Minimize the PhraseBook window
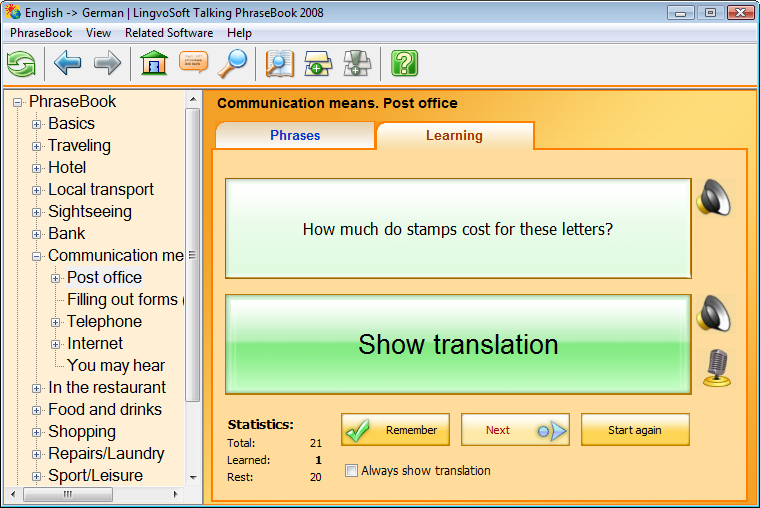 [681, 13]
